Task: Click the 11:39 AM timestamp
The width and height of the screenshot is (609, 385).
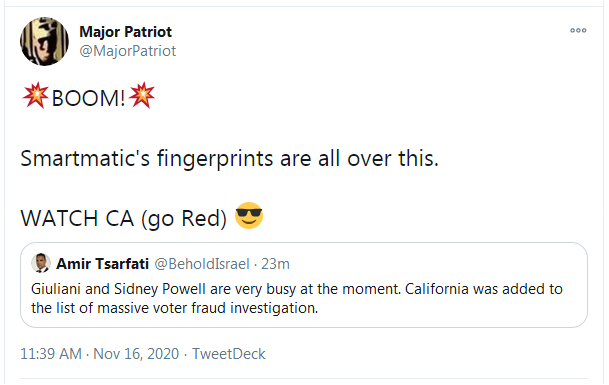Action: click(51, 354)
